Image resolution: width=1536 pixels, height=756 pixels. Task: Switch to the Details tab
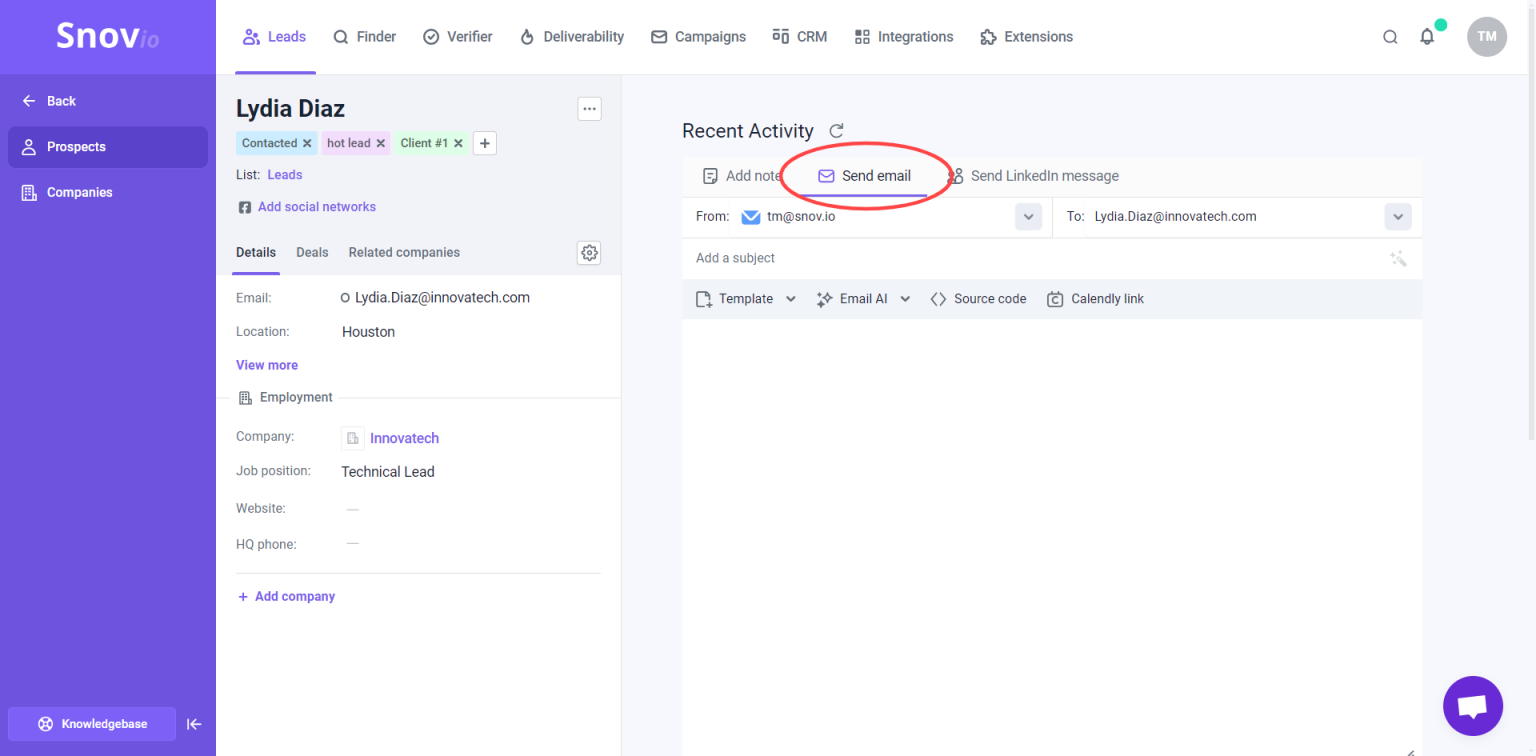click(256, 253)
